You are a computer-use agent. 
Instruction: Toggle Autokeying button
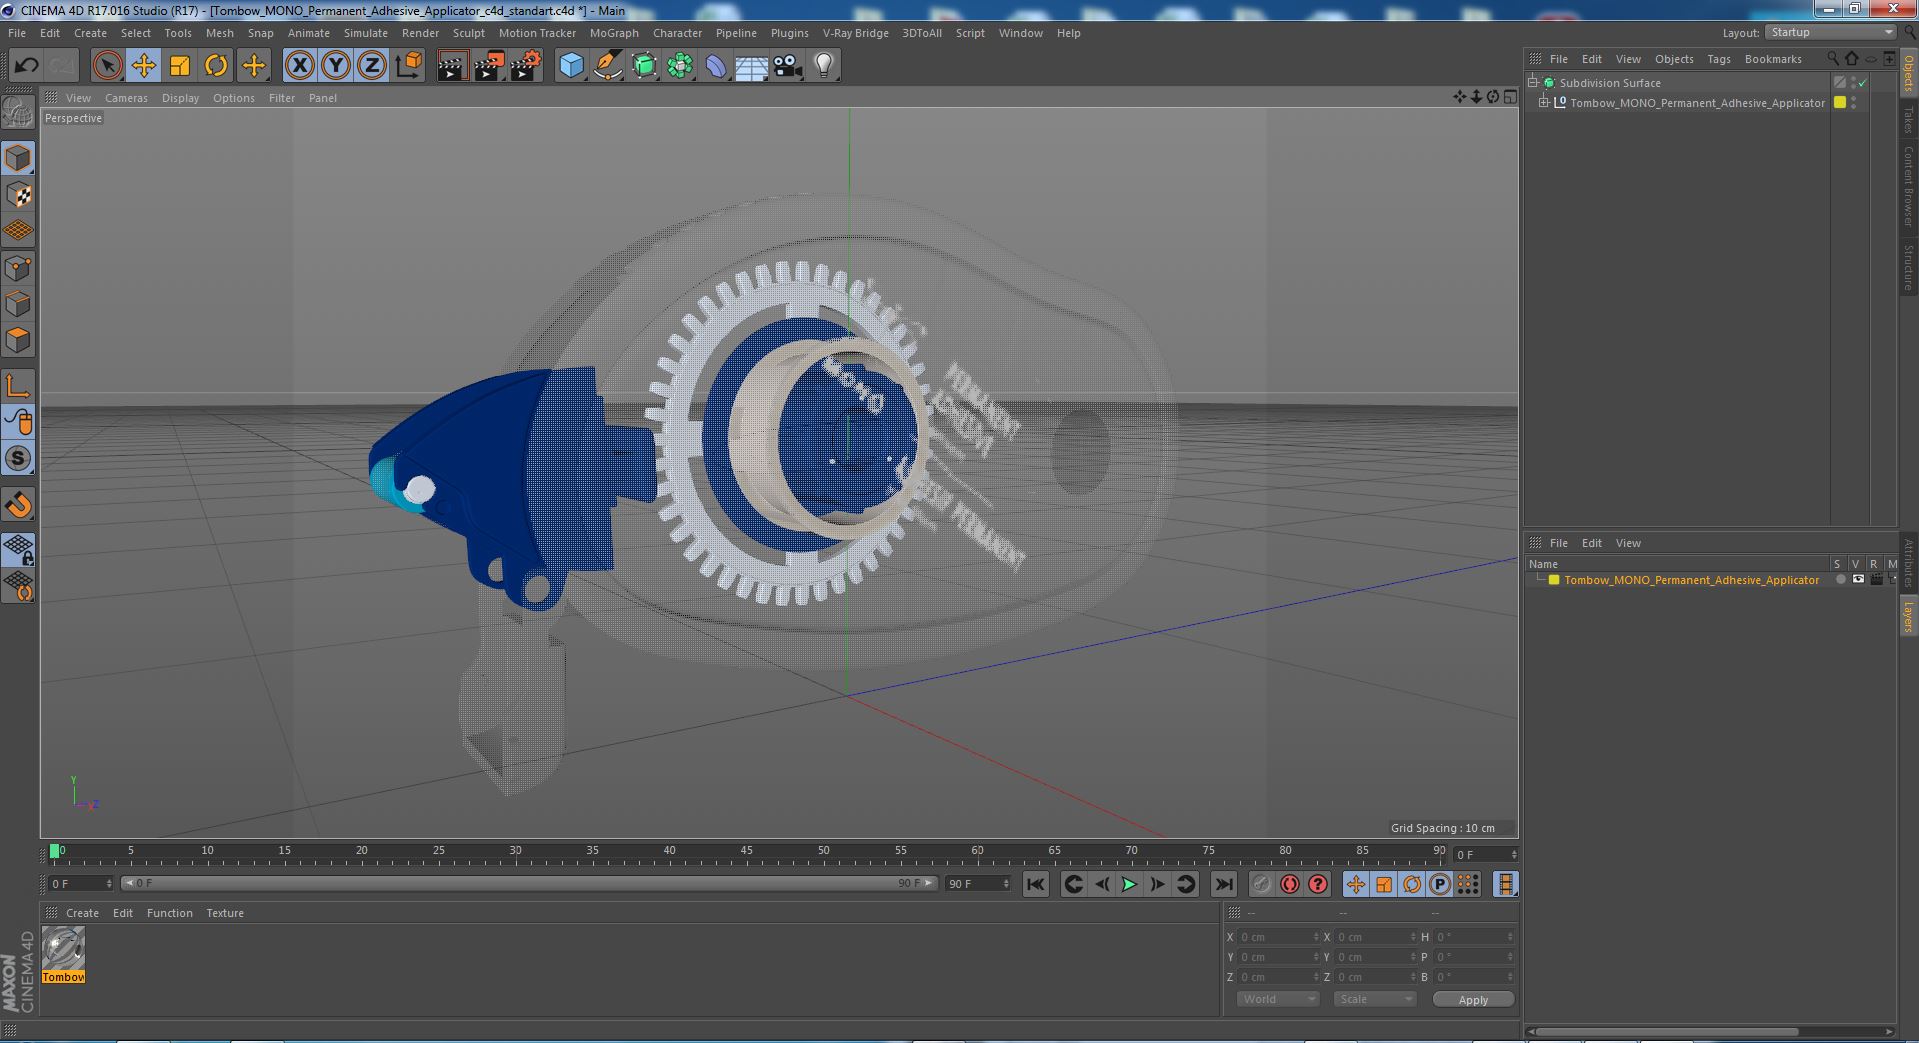coord(1290,884)
